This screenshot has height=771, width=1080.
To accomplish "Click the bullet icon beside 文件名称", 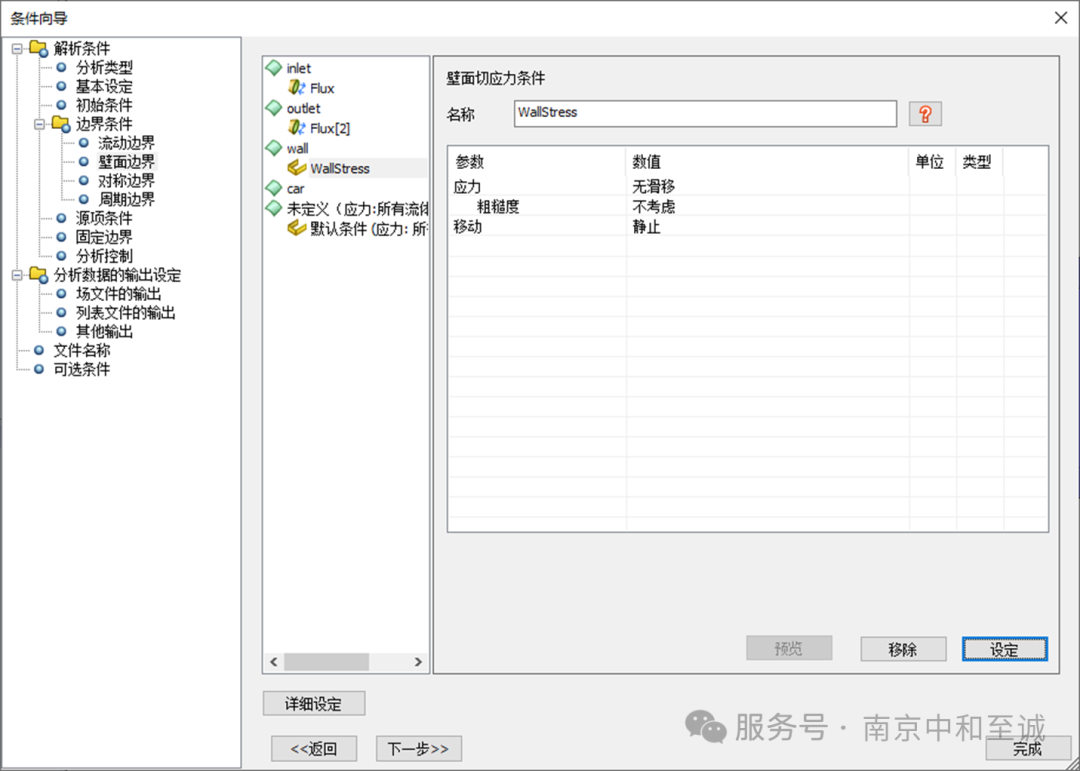I will [39, 351].
